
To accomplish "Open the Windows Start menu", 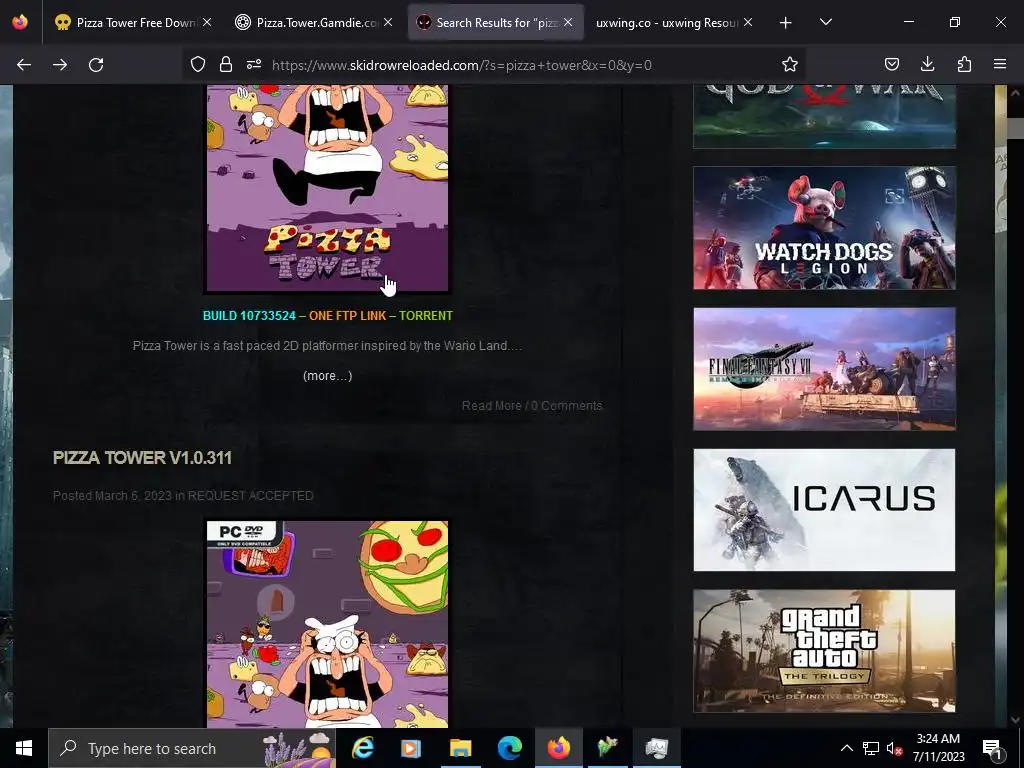I will click(24, 748).
